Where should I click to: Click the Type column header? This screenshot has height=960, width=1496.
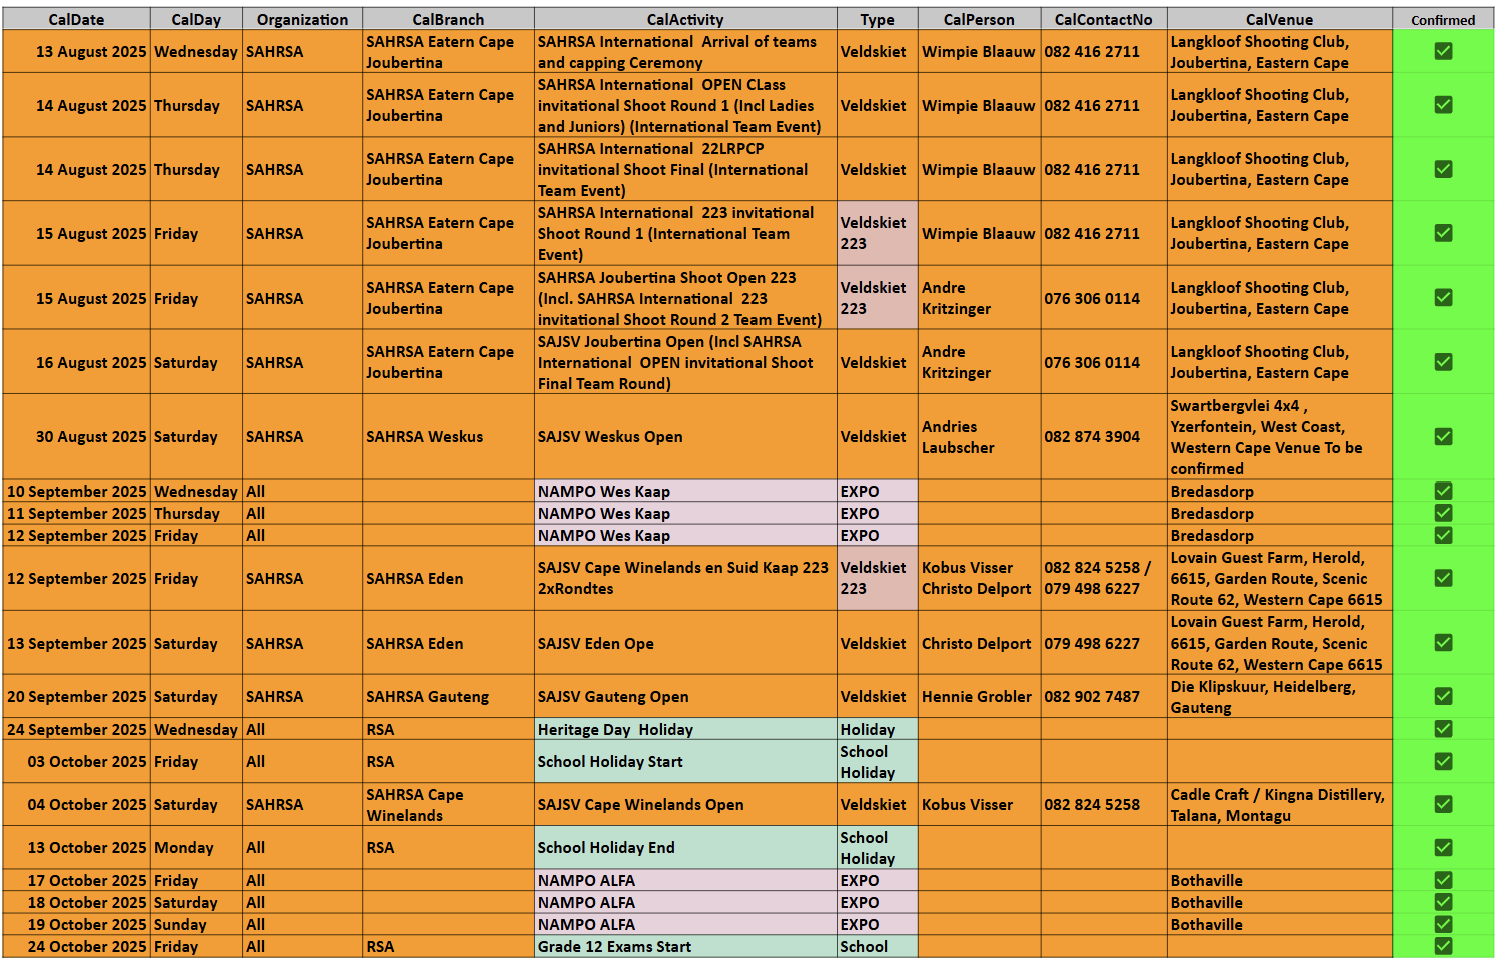tap(877, 19)
